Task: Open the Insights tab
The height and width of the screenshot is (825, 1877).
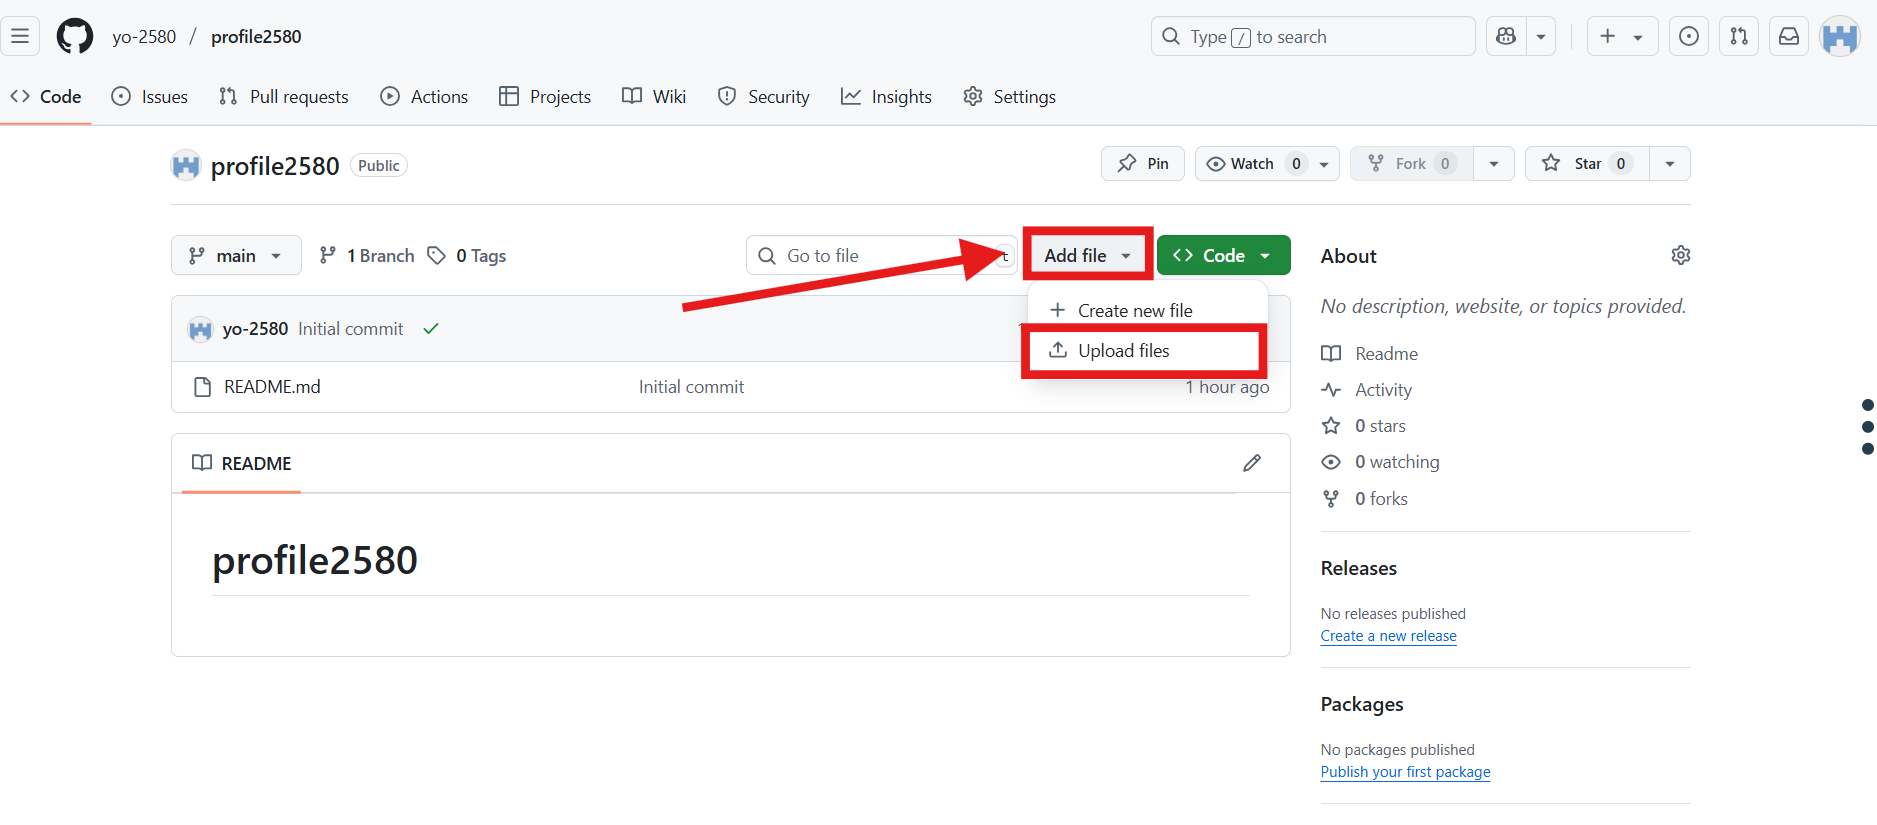Action: 886,97
